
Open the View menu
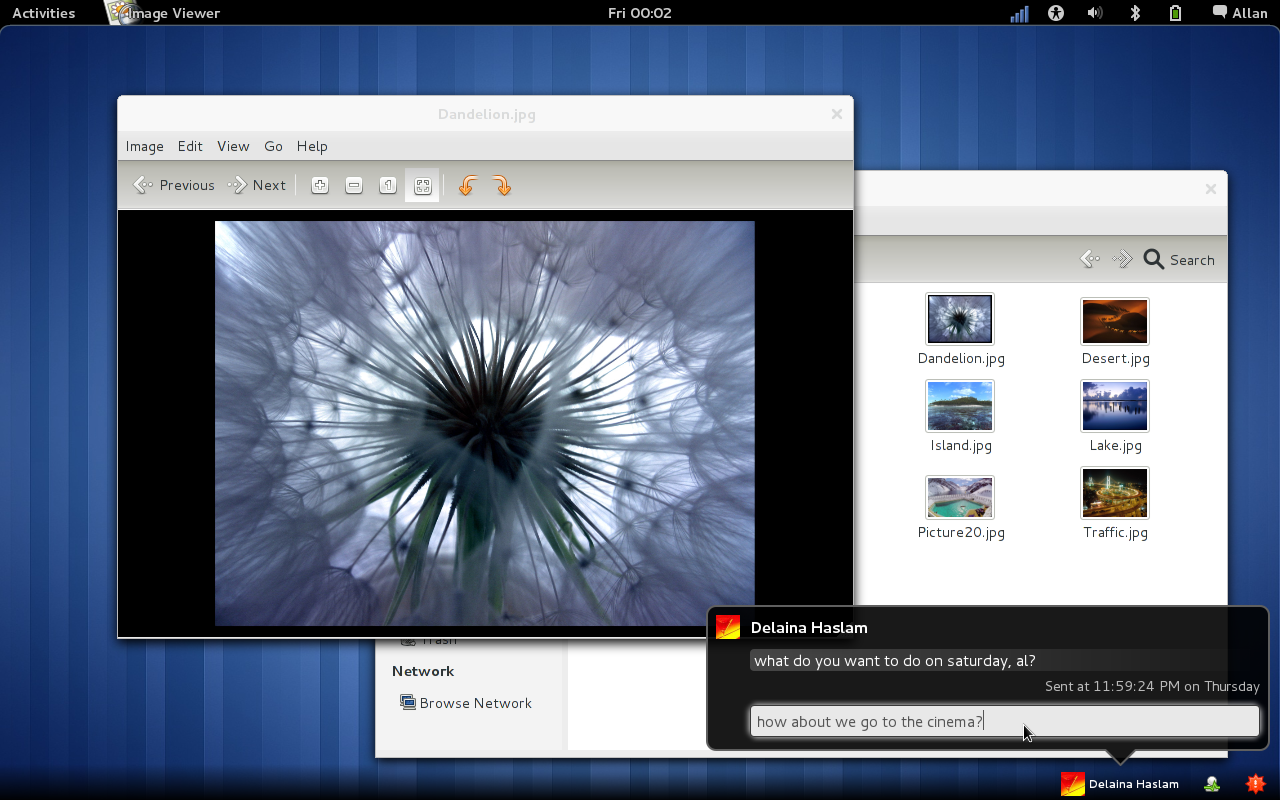coord(233,146)
